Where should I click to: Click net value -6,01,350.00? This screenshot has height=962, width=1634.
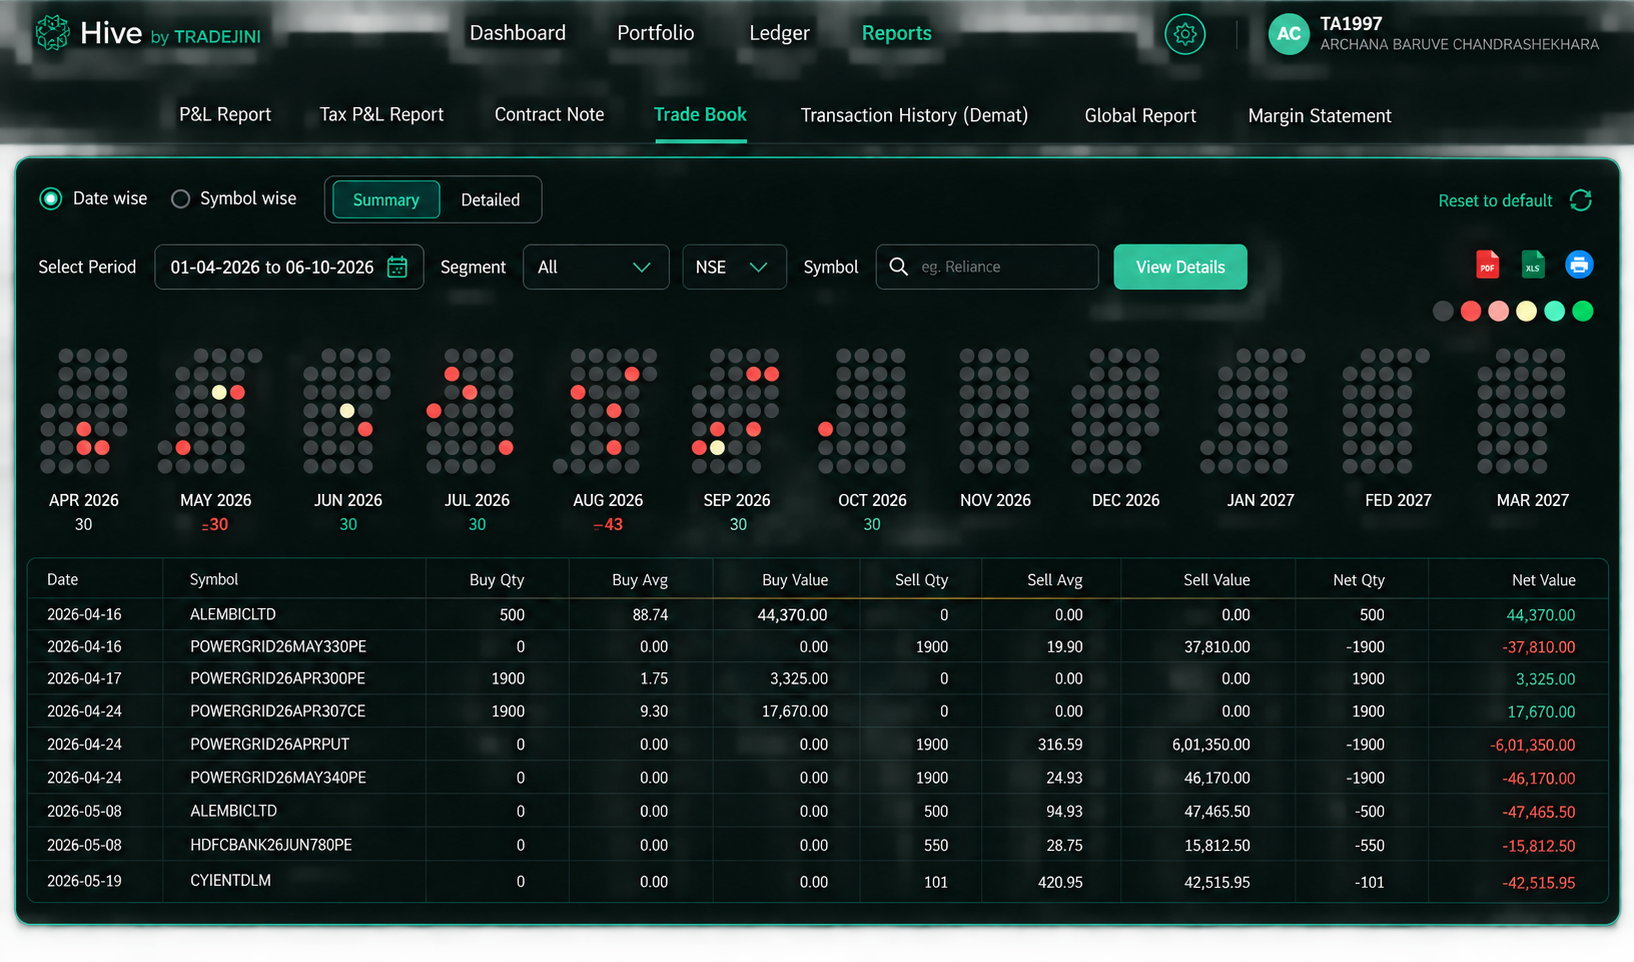pos(1532,745)
